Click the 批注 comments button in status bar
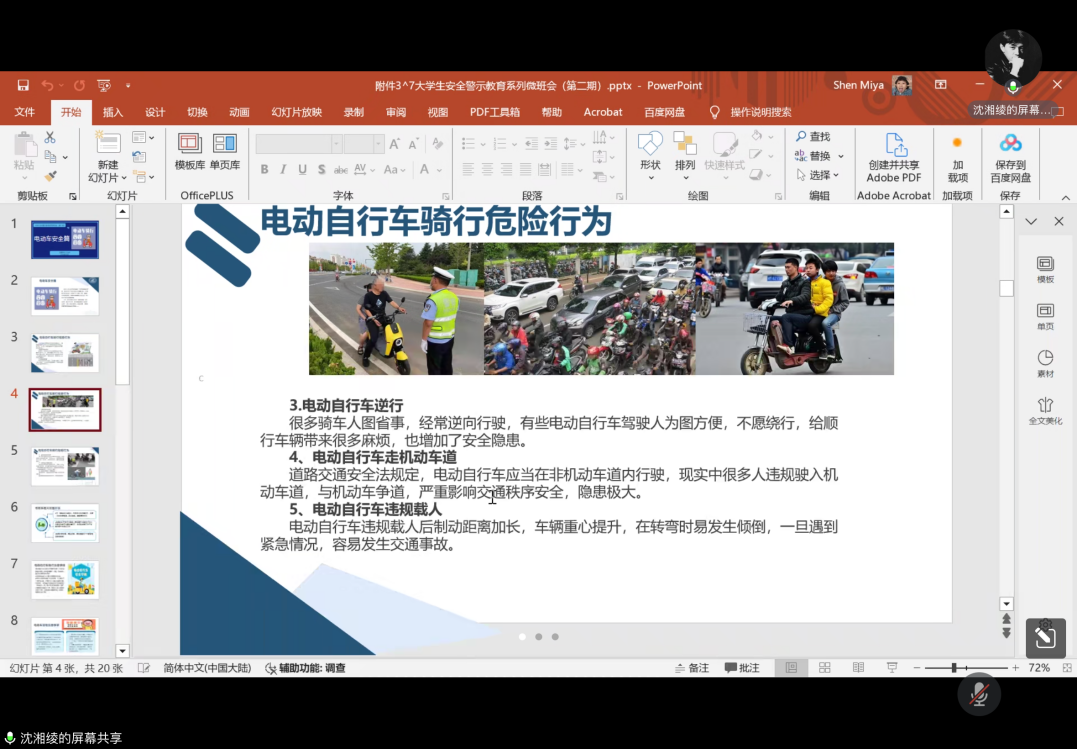The image size is (1077, 749). [741, 668]
